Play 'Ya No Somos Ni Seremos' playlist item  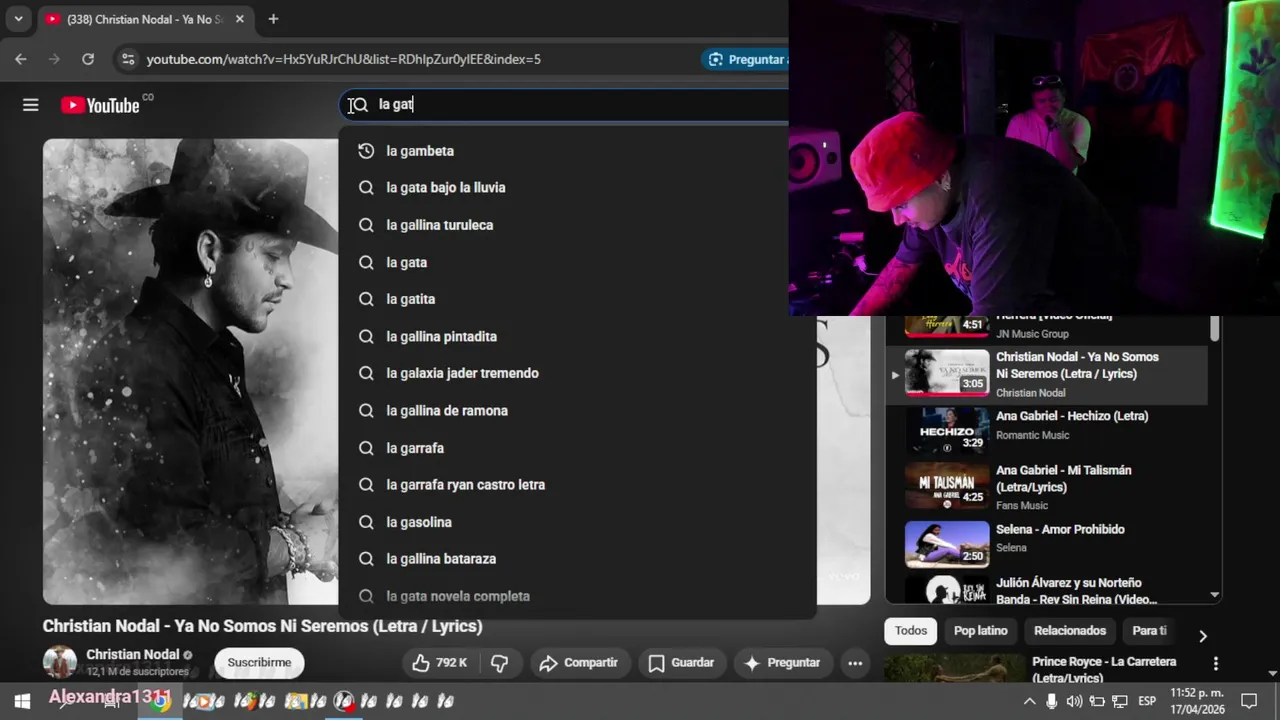pyautogui.click(x=1045, y=375)
